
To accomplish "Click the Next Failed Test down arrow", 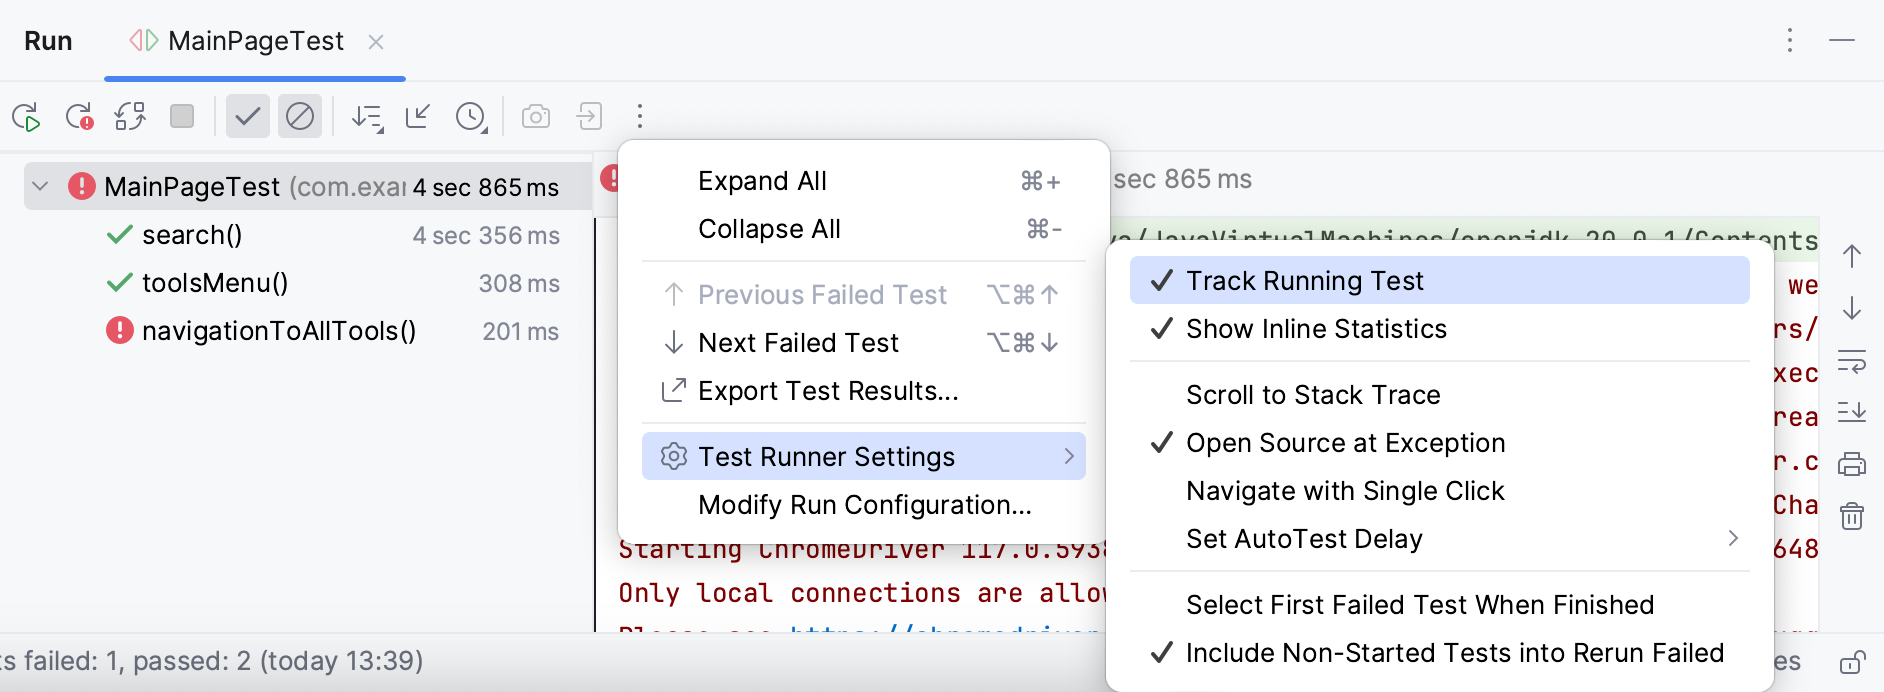I will point(674,343).
